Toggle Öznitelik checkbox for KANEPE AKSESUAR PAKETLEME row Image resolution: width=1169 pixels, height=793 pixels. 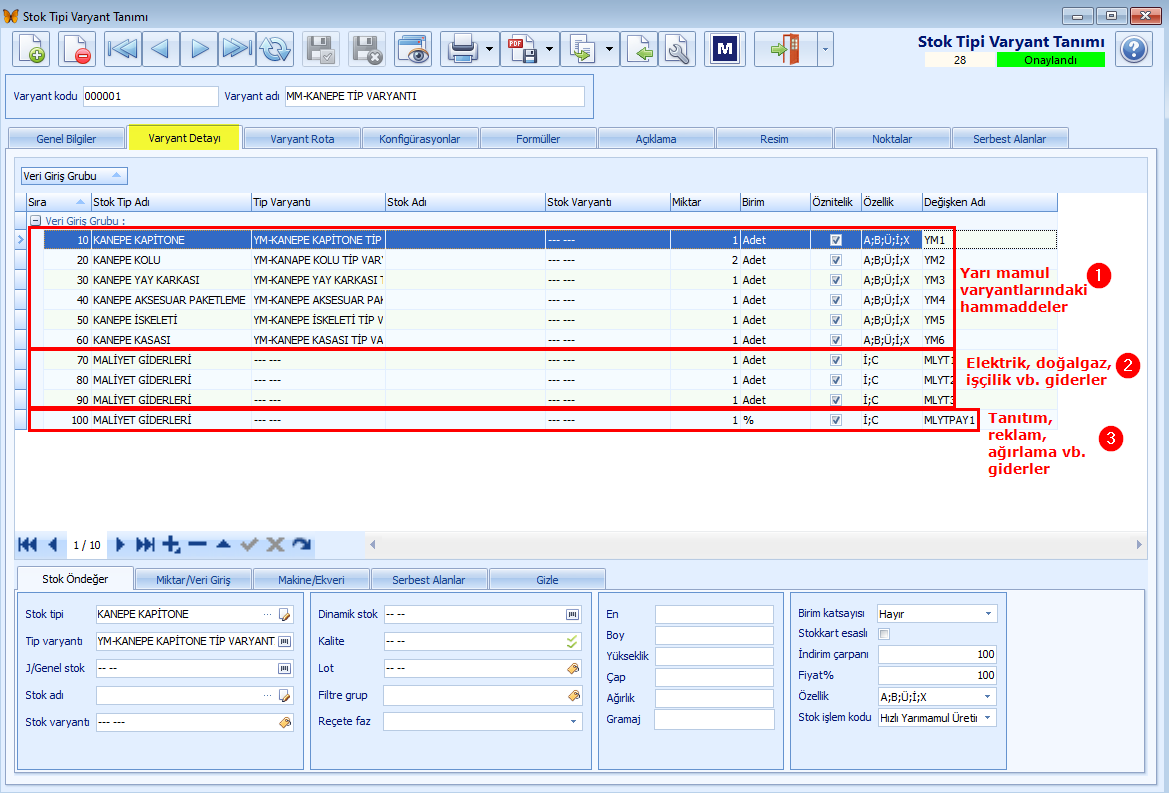[836, 300]
